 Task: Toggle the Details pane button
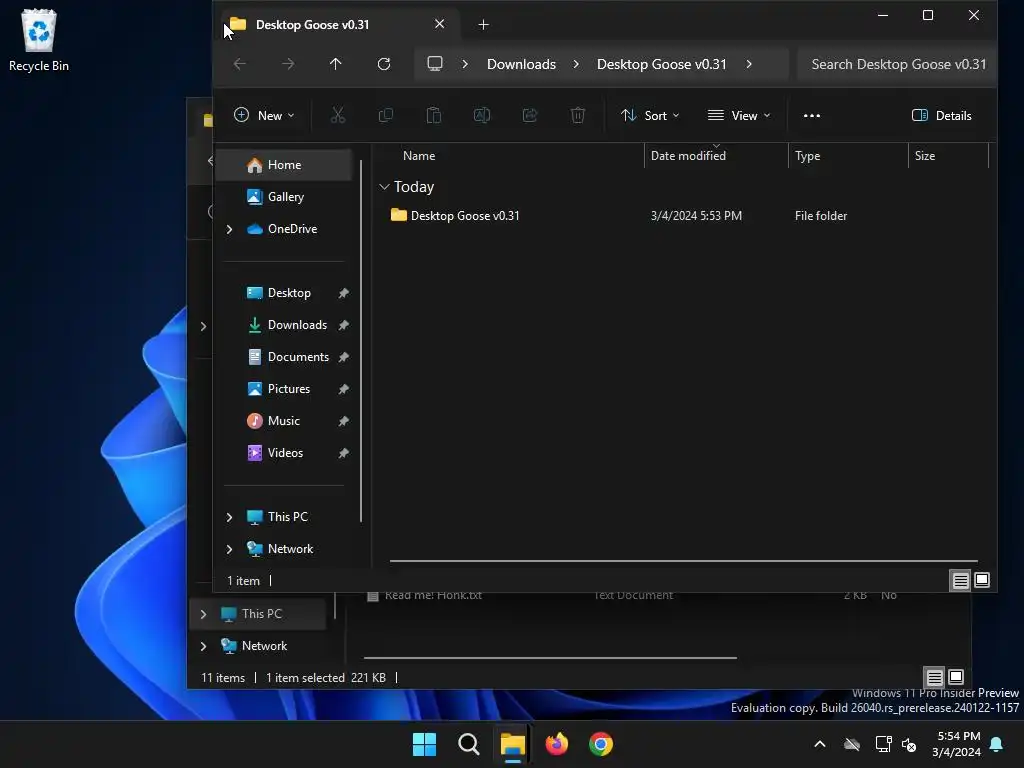click(941, 116)
